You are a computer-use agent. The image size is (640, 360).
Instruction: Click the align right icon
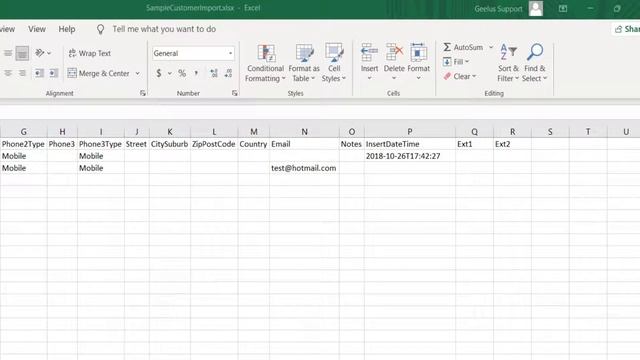22,73
